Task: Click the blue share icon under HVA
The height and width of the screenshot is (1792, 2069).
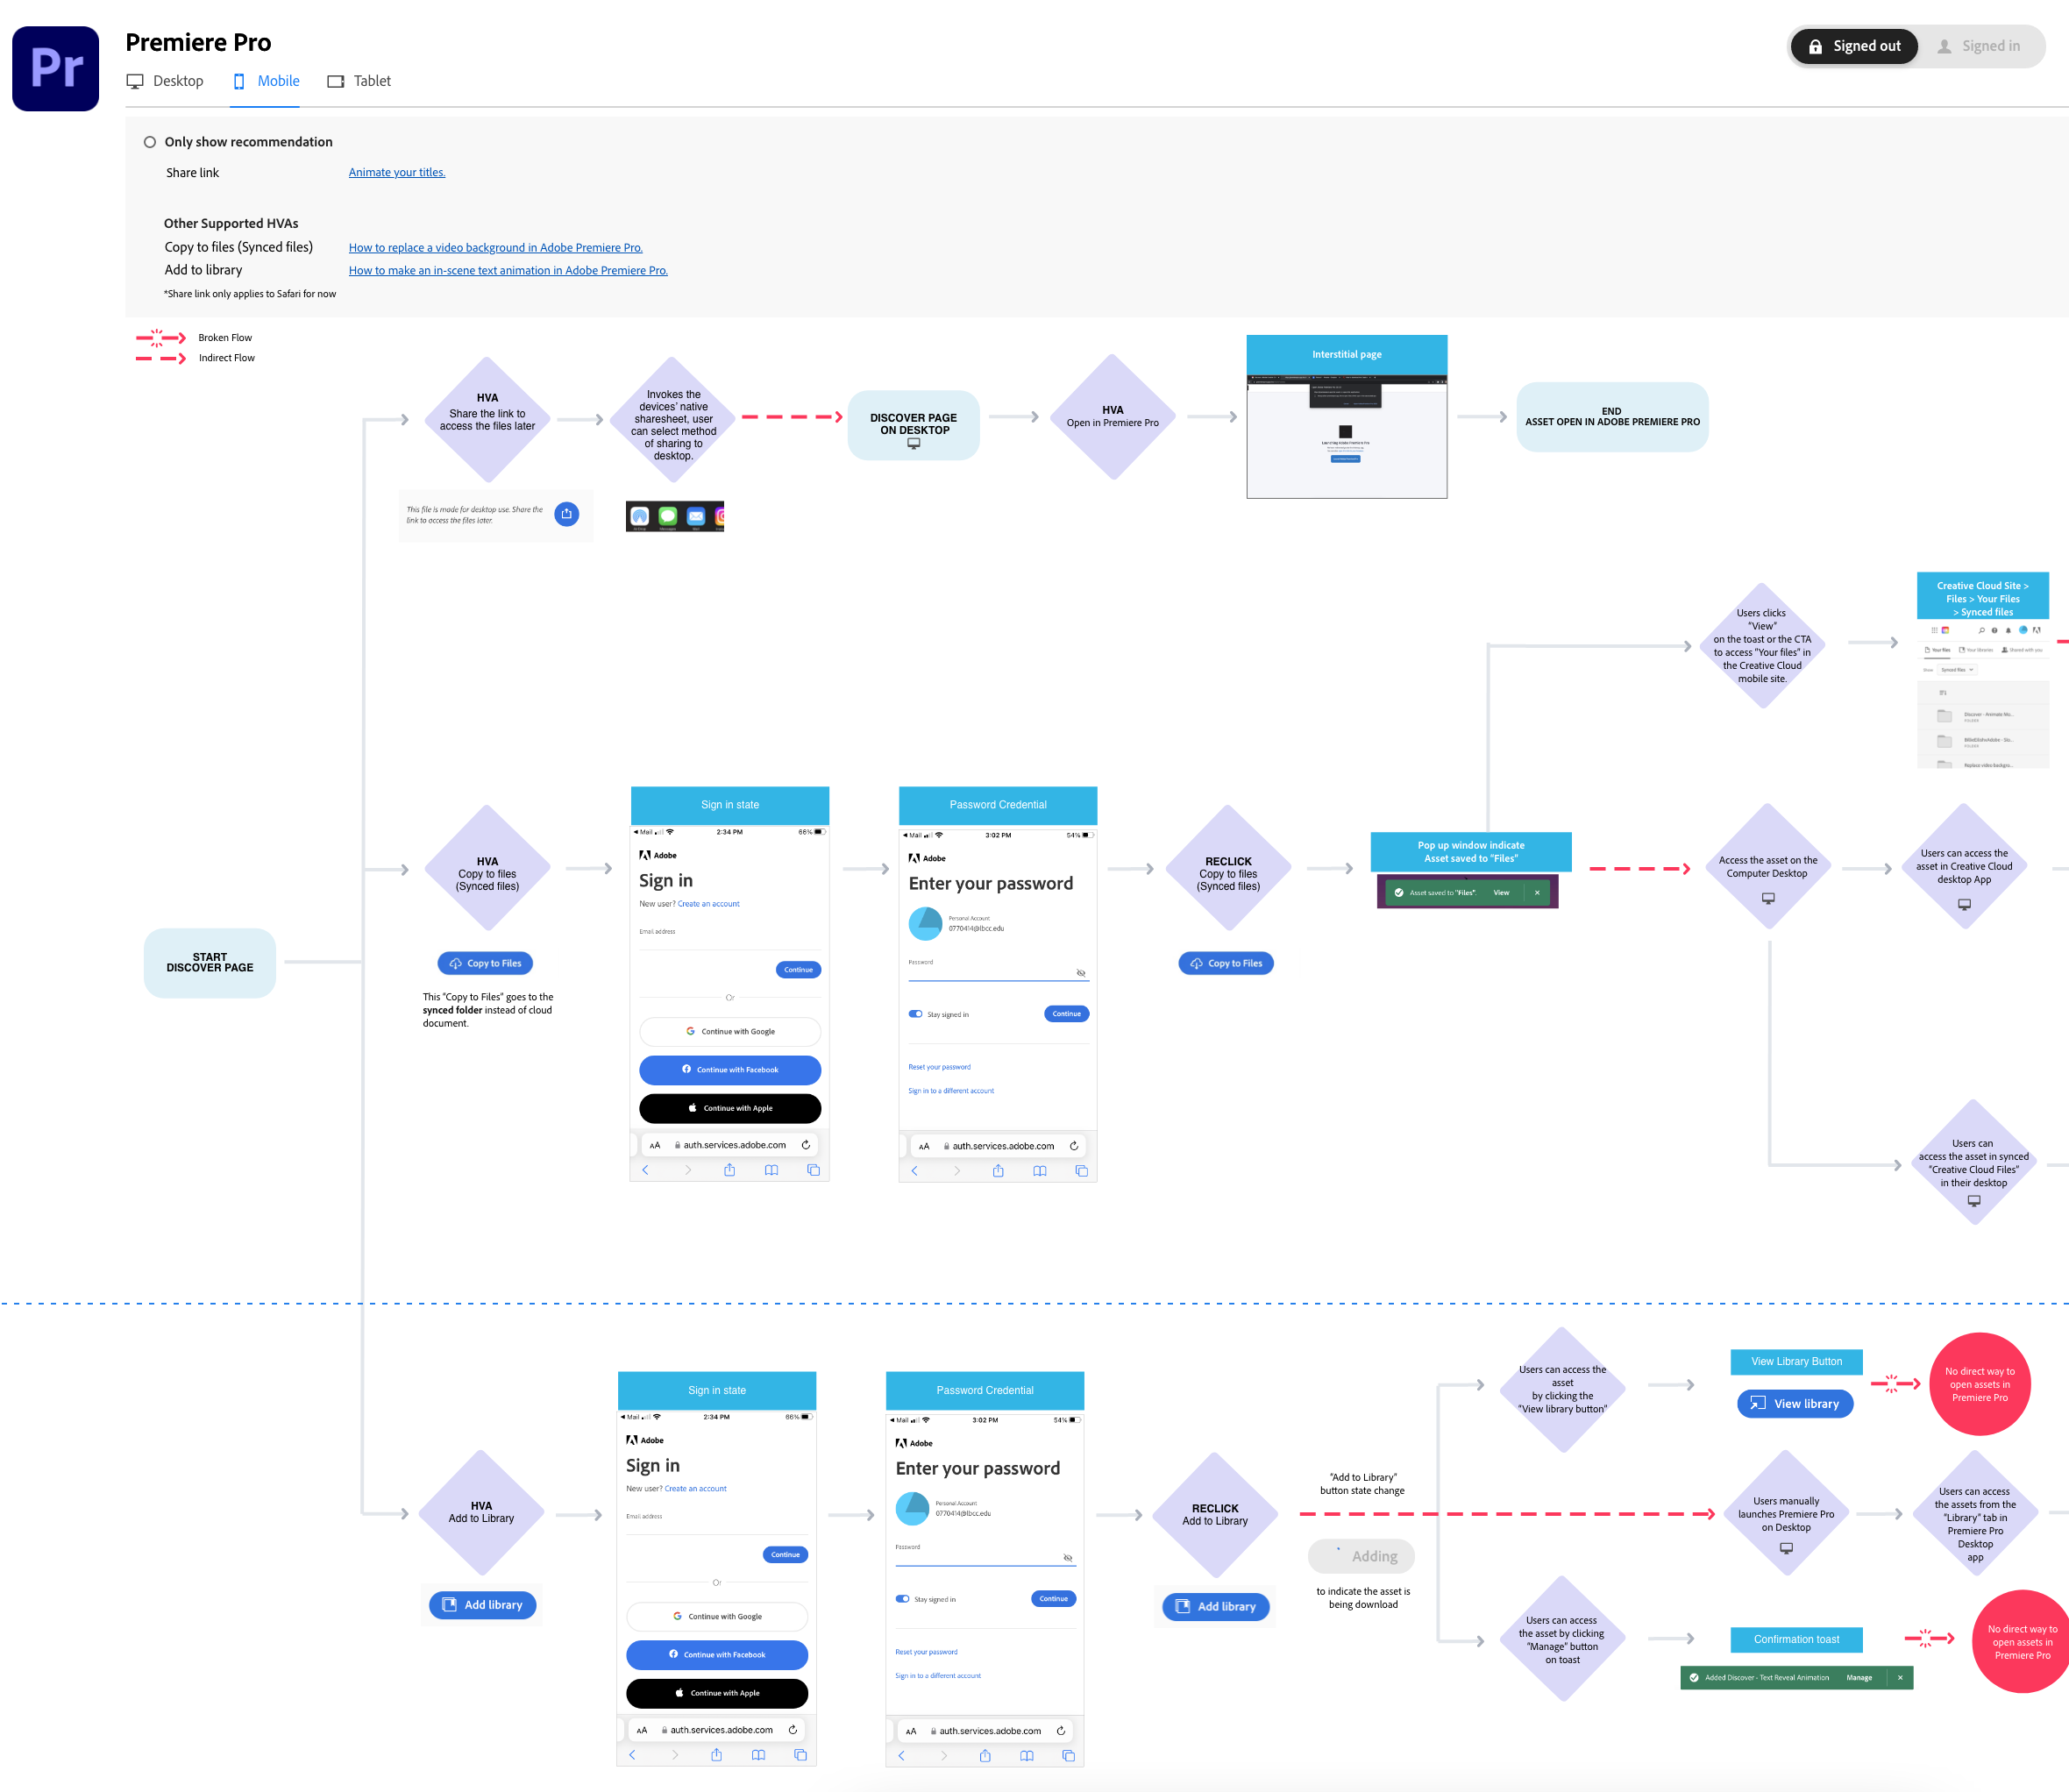Action: pos(566,514)
